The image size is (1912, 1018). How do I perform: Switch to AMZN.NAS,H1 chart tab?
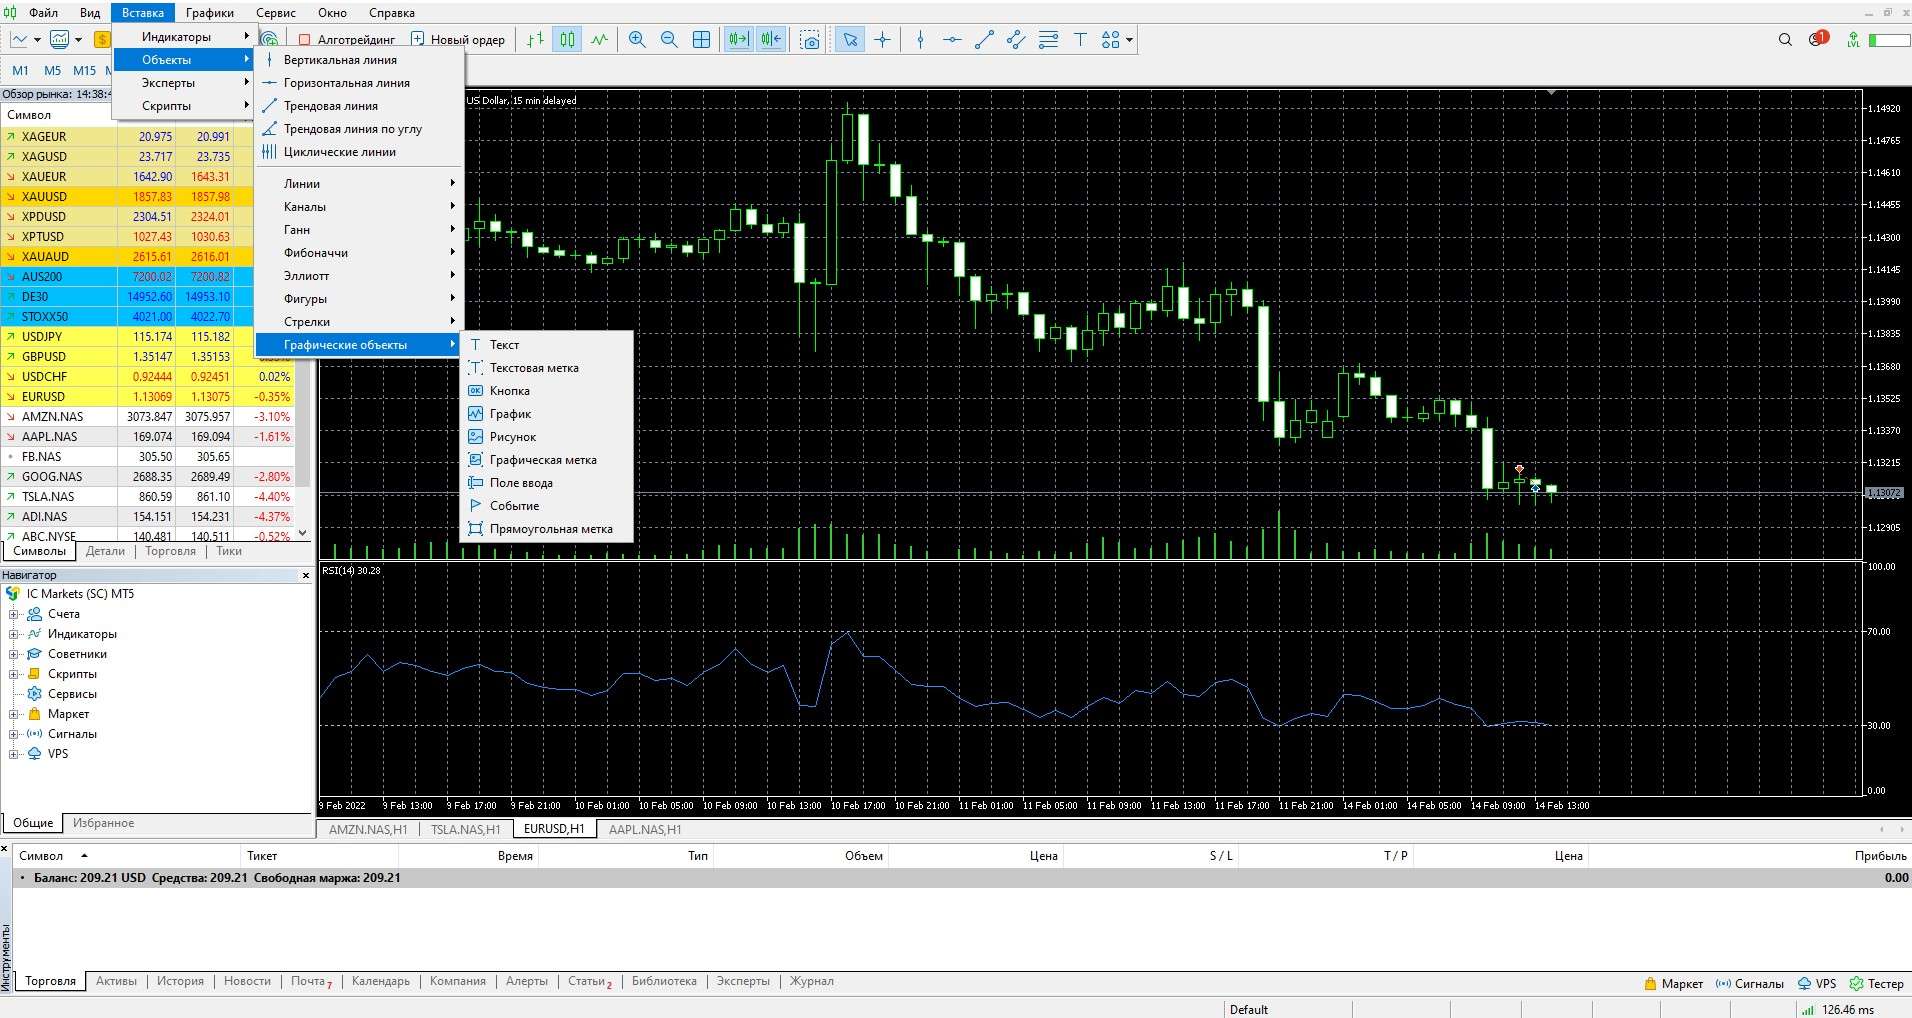point(368,829)
